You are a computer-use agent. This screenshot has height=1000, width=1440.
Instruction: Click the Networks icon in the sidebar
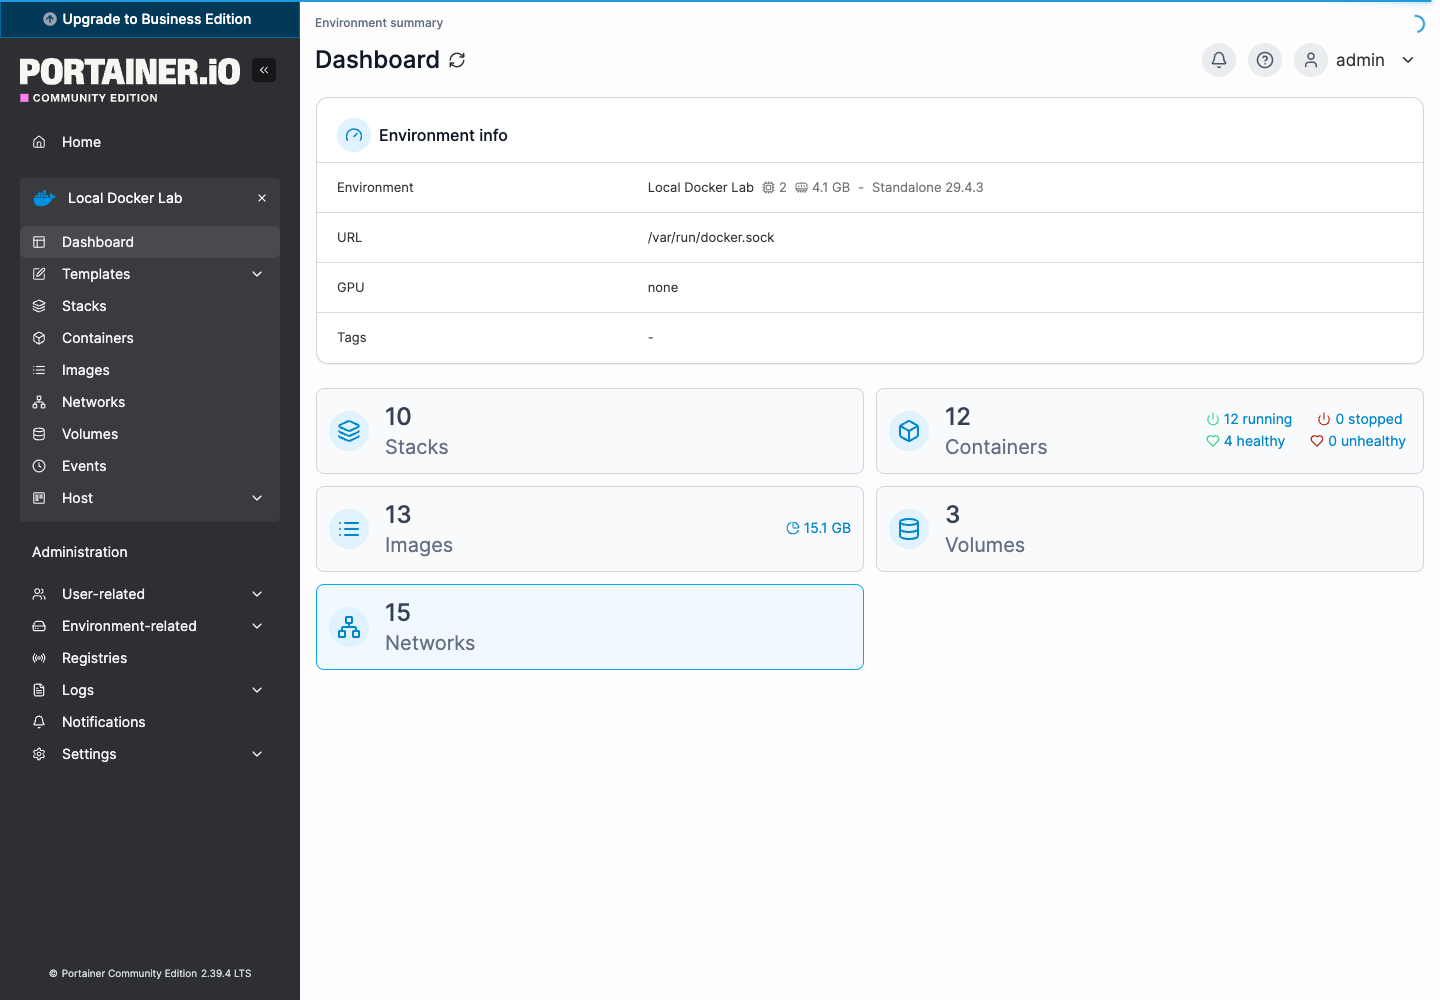coord(39,402)
